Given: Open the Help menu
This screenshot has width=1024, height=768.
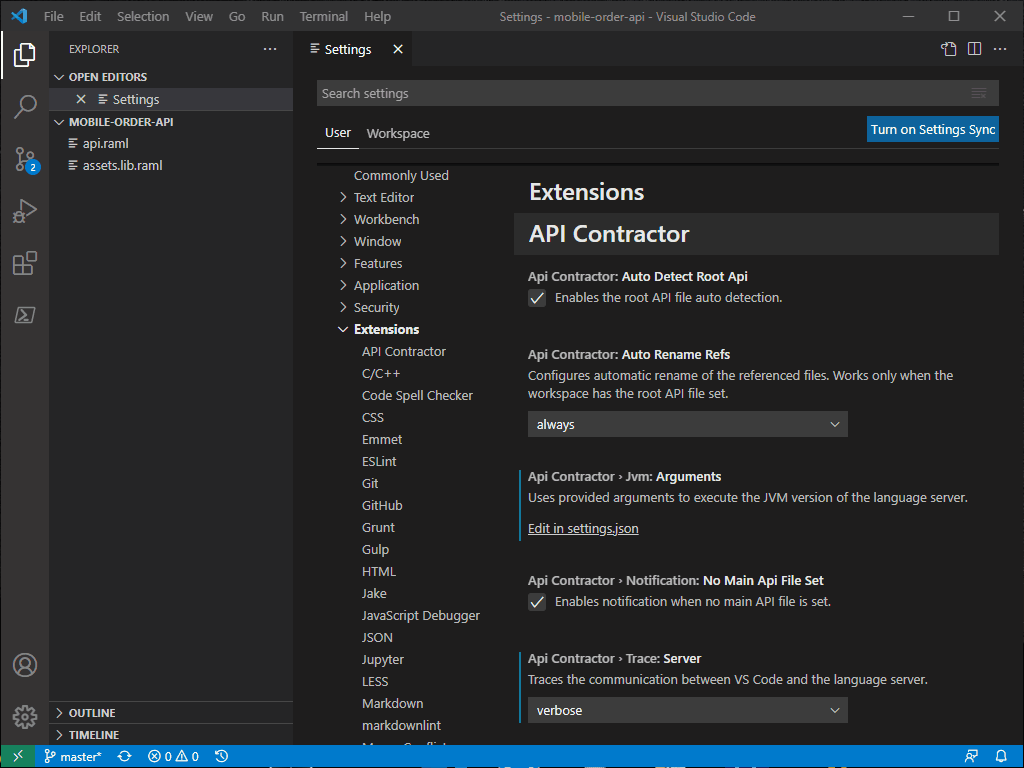Looking at the screenshot, I should click(x=377, y=16).
